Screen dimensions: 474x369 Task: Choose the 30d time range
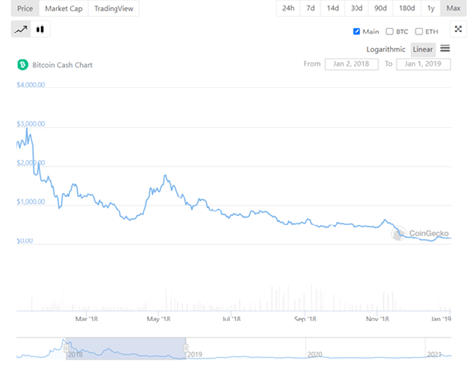pyautogui.click(x=357, y=8)
